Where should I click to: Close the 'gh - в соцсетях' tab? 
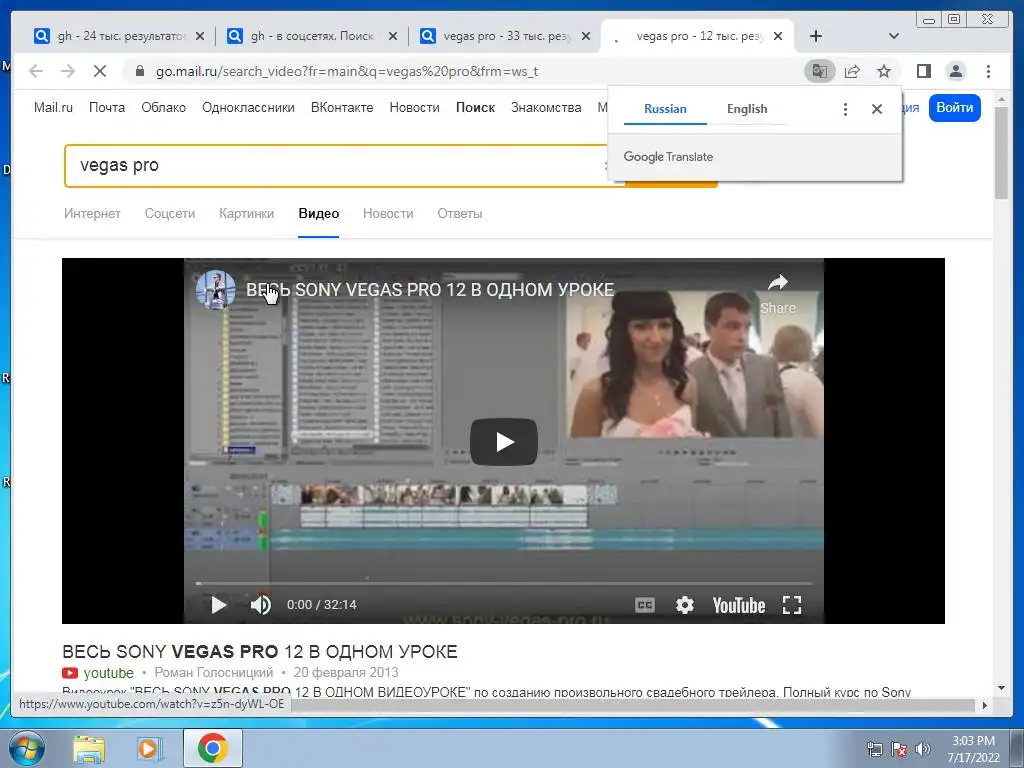coord(392,37)
